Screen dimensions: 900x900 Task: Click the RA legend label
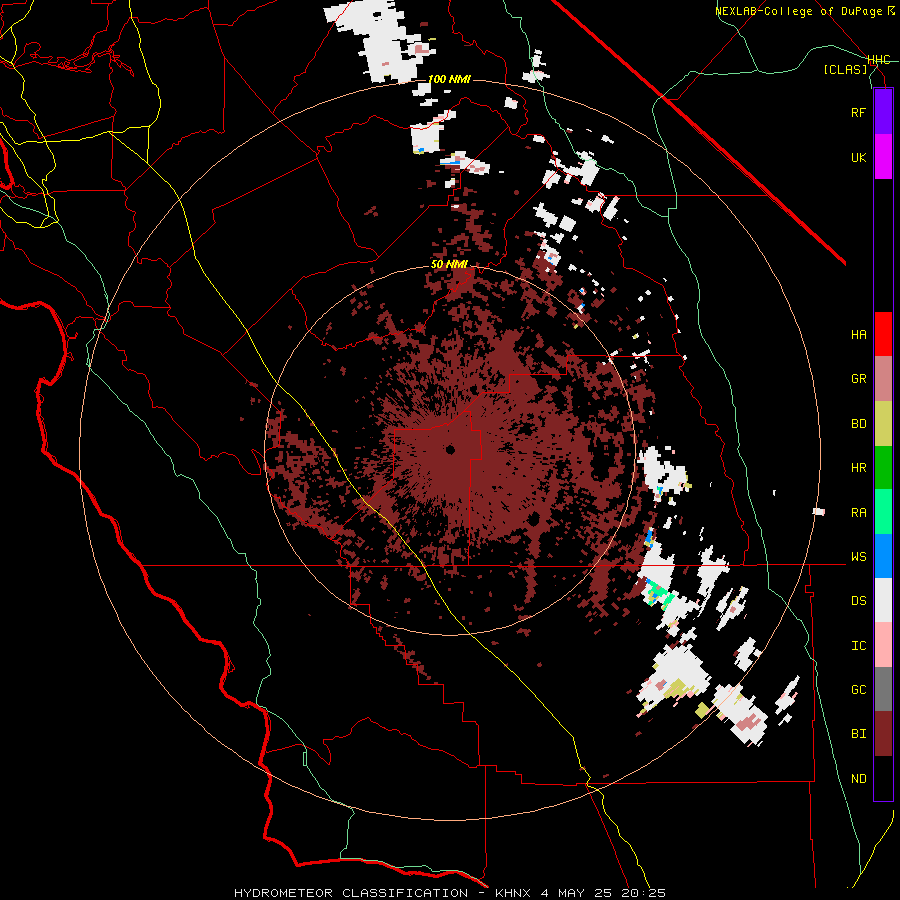coord(858,513)
